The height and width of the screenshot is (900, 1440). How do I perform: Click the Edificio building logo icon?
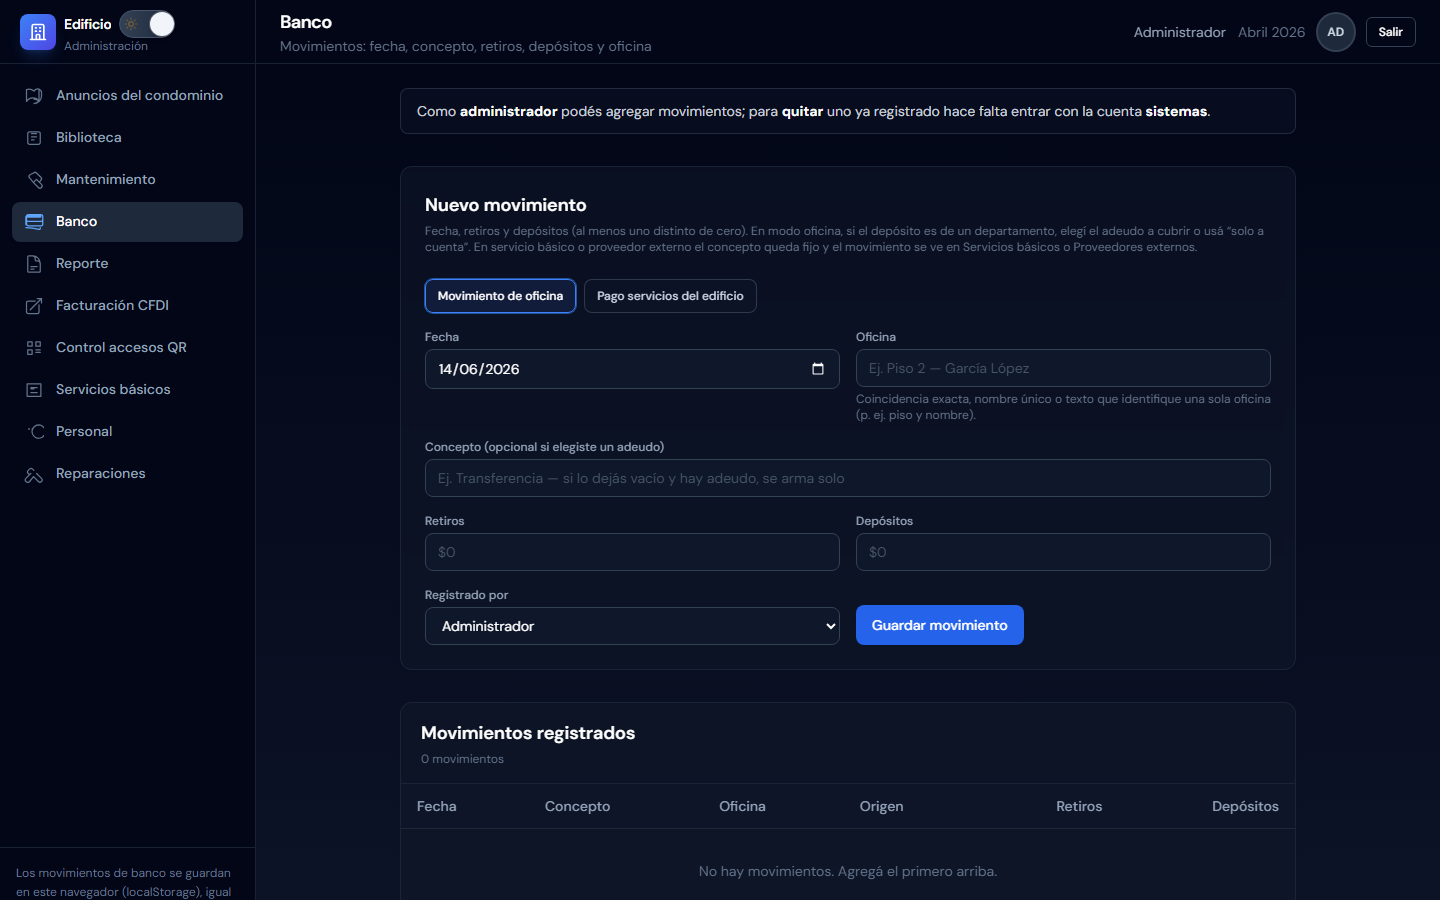click(x=38, y=32)
